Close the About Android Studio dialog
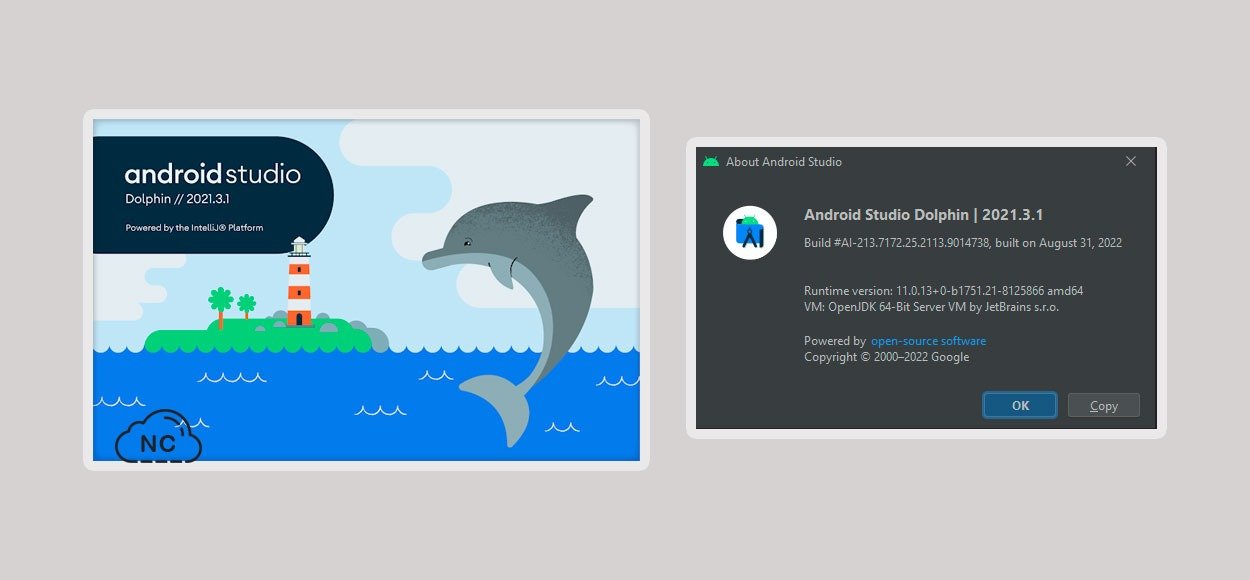Viewport: 1250px width, 580px height. [x=1131, y=161]
